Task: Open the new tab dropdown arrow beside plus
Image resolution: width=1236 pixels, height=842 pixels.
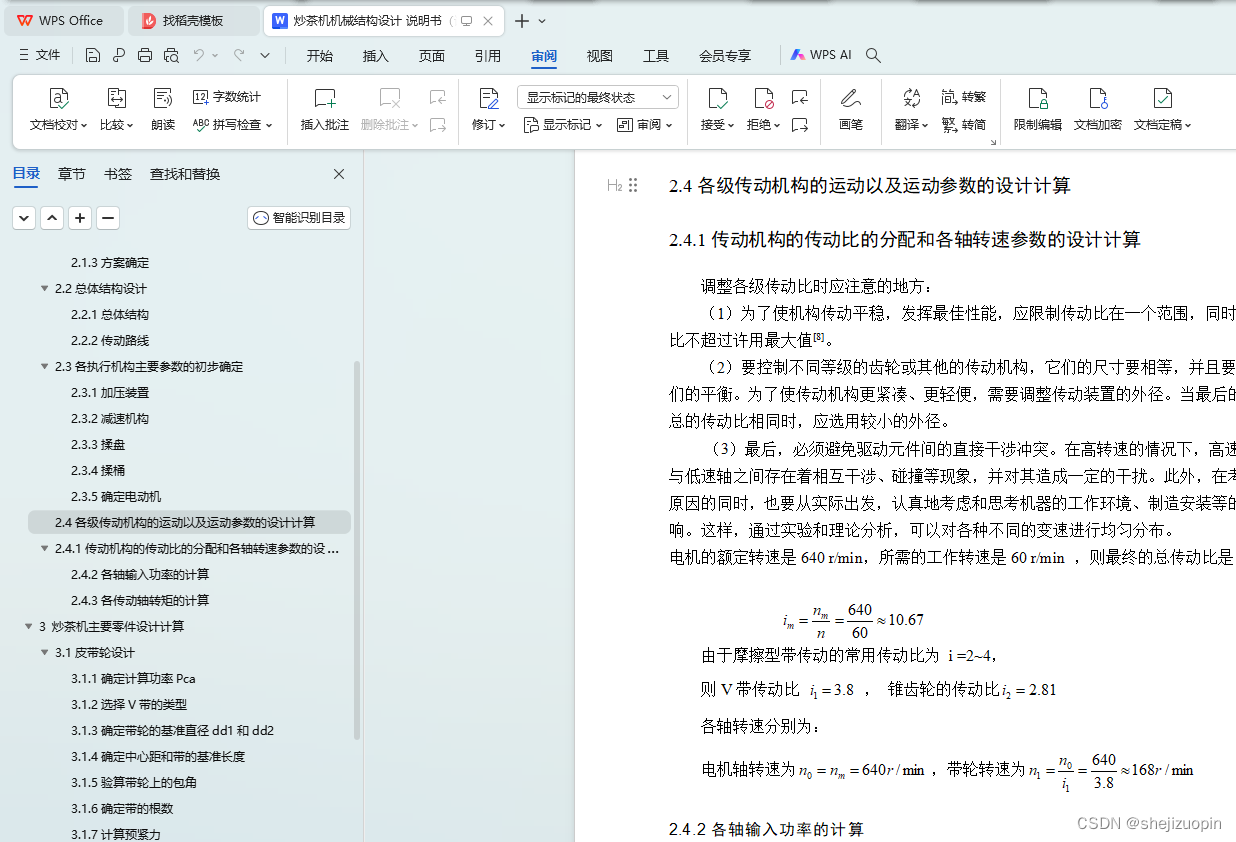Action: [542, 20]
